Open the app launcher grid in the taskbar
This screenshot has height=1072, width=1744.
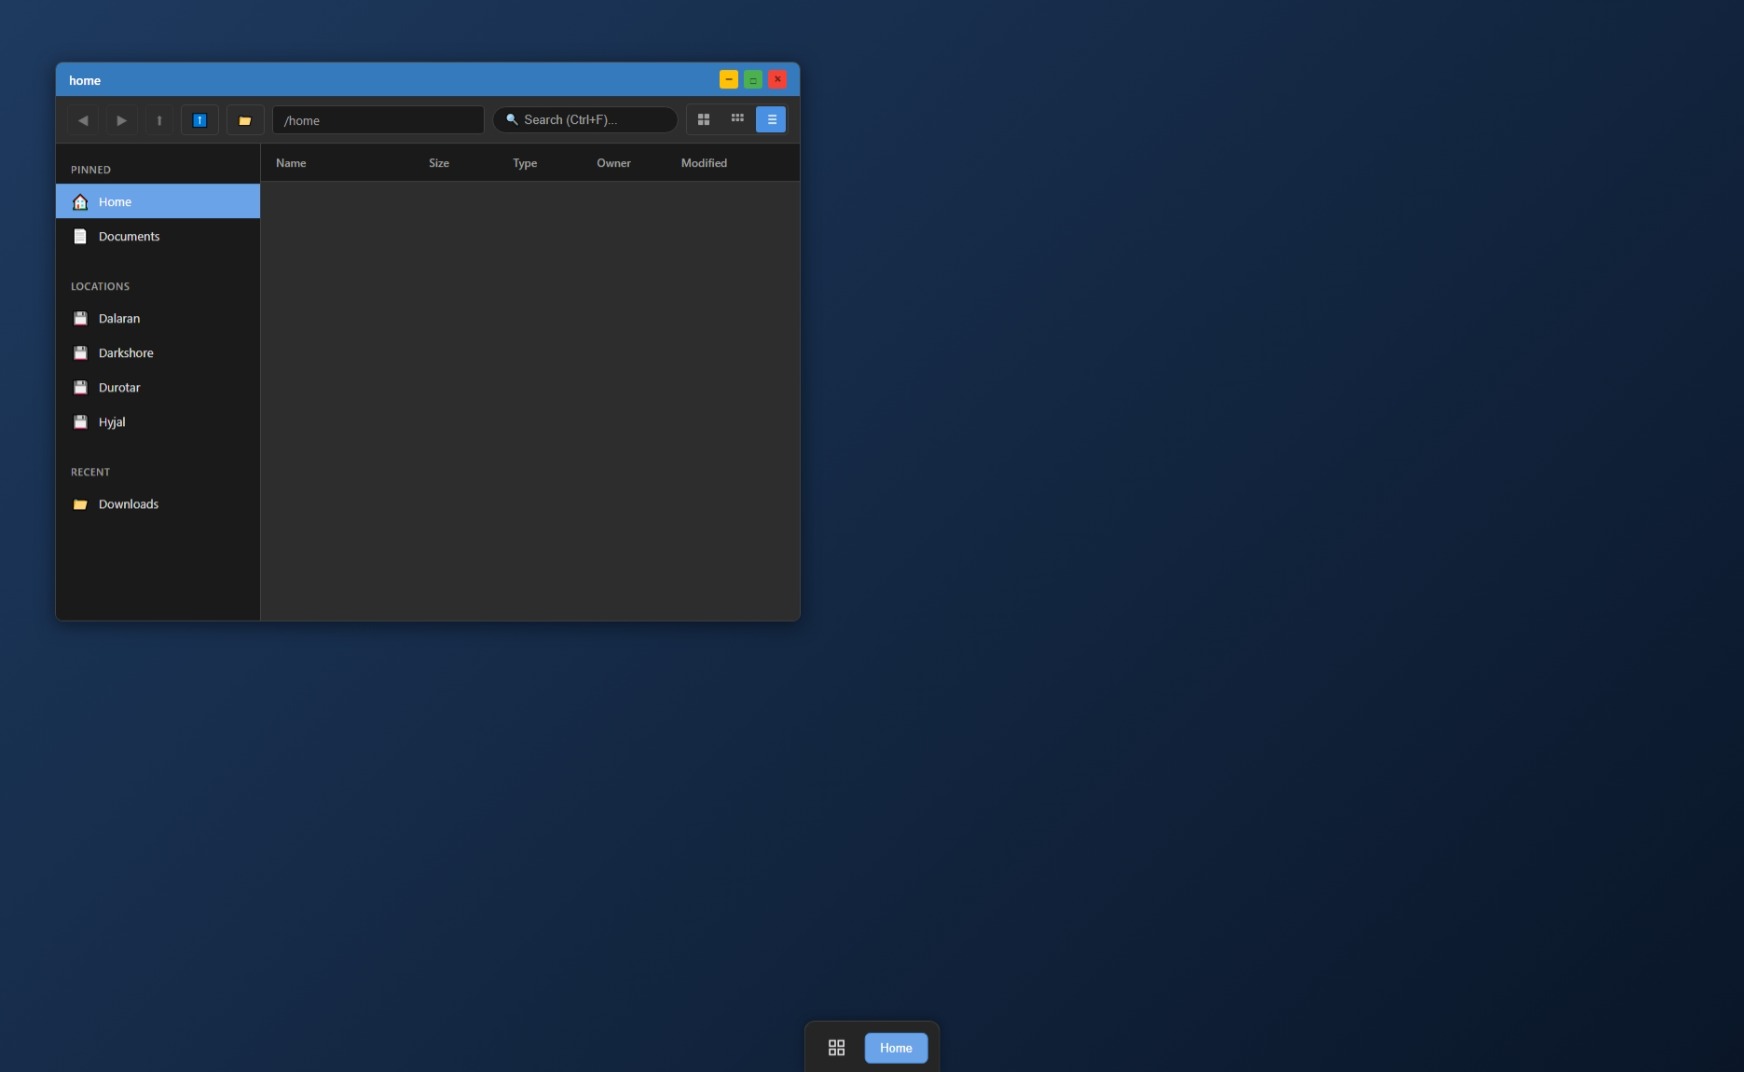[x=836, y=1047]
